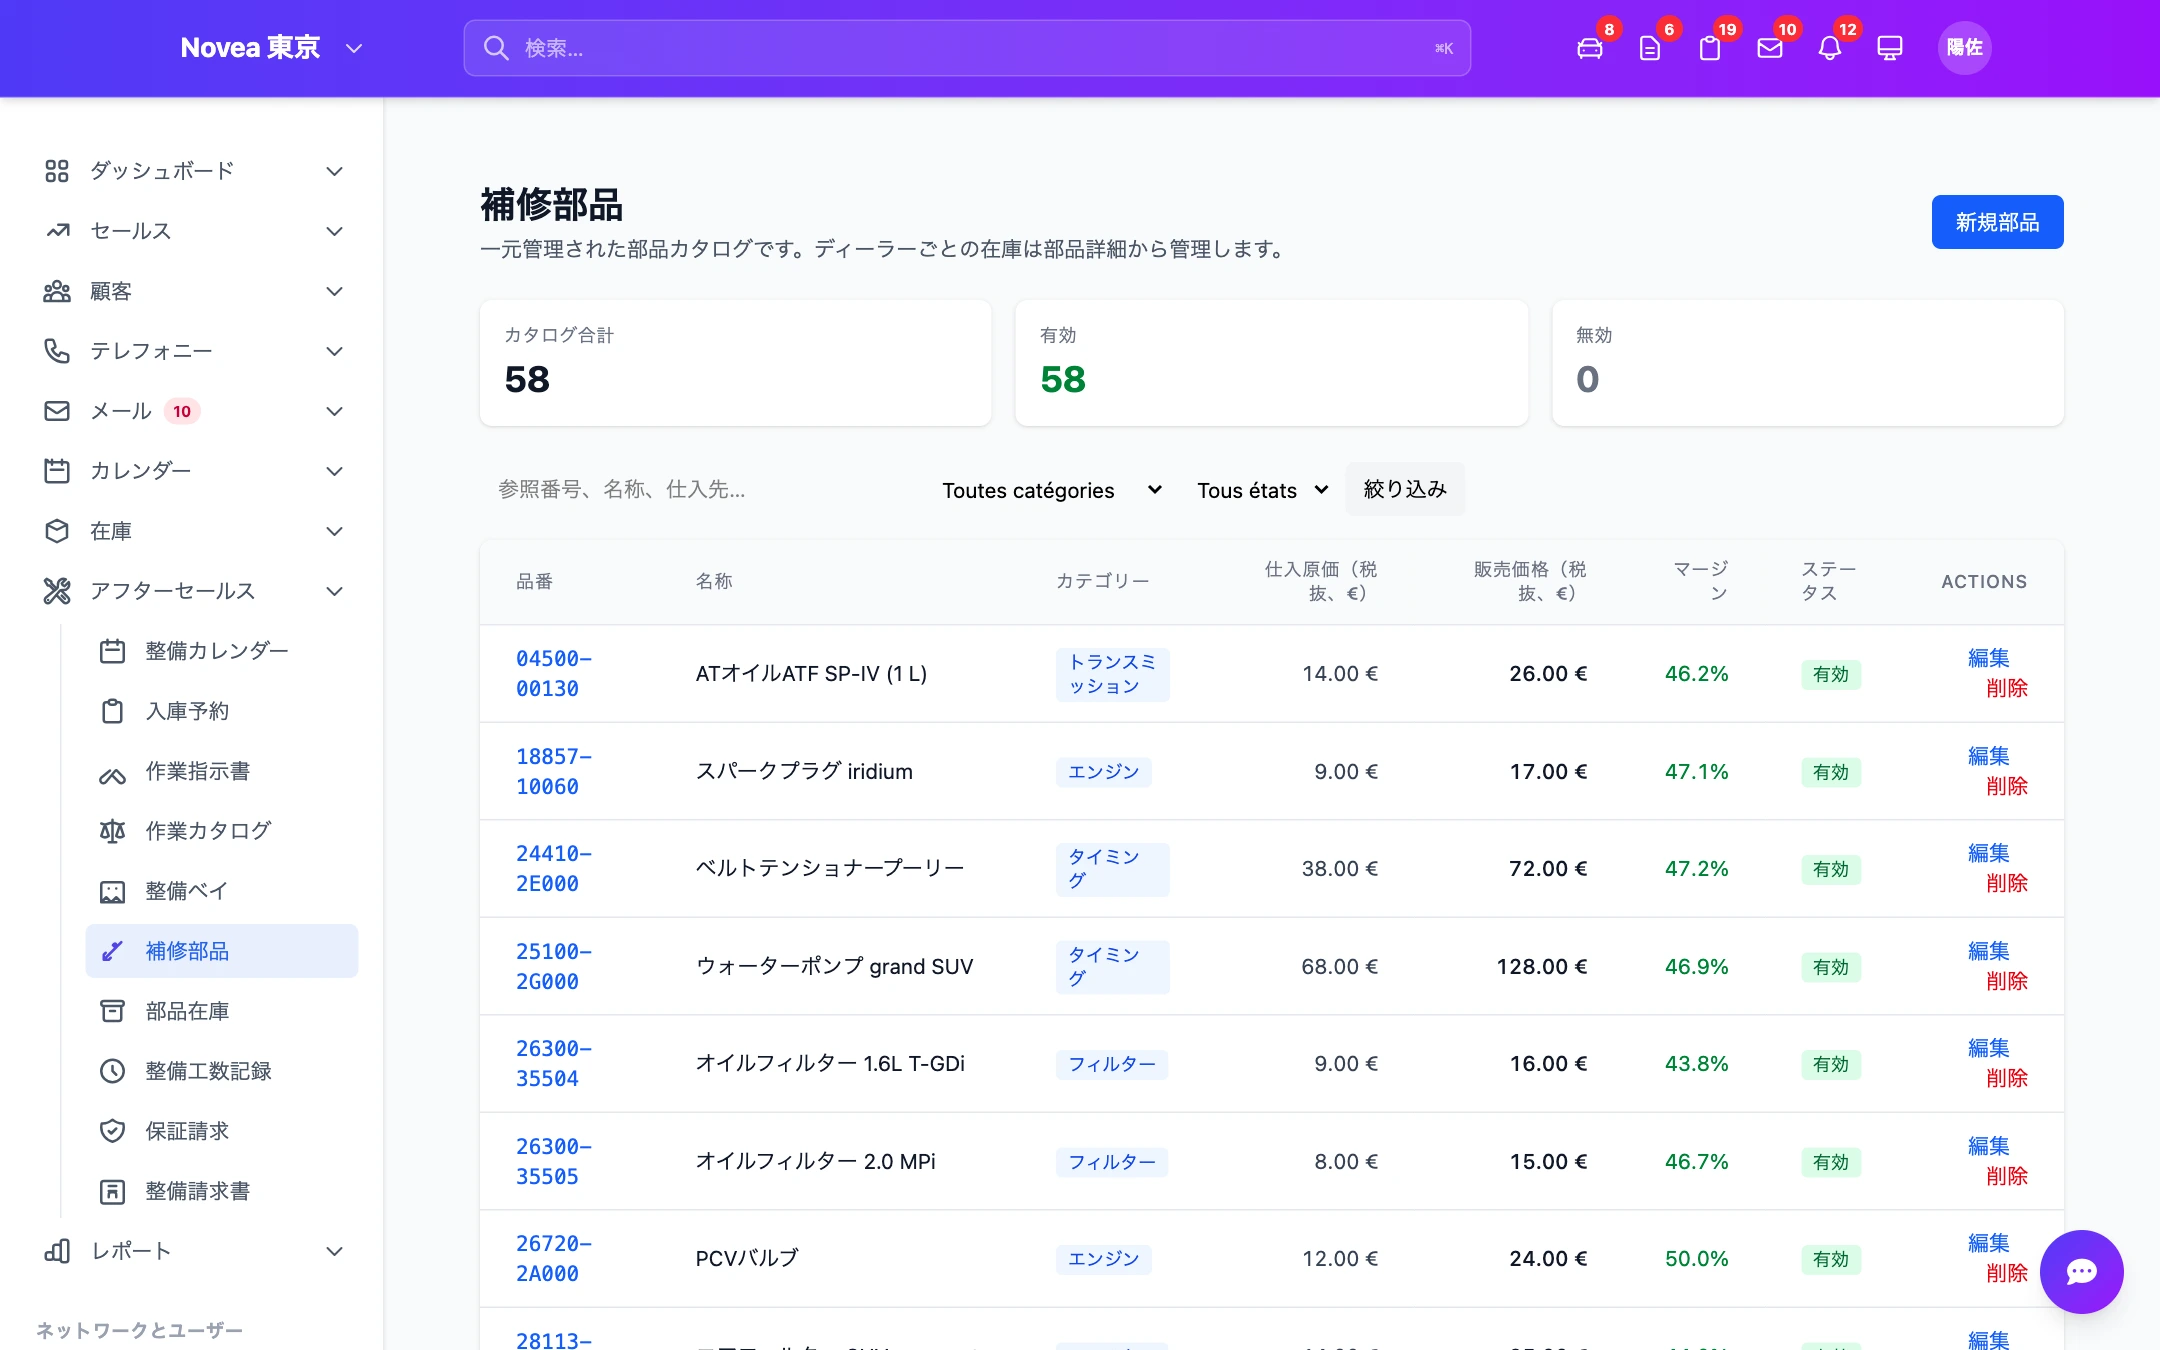Click the ダッシュボード grid icon
Screen dimensions: 2160x1350
click(x=57, y=171)
